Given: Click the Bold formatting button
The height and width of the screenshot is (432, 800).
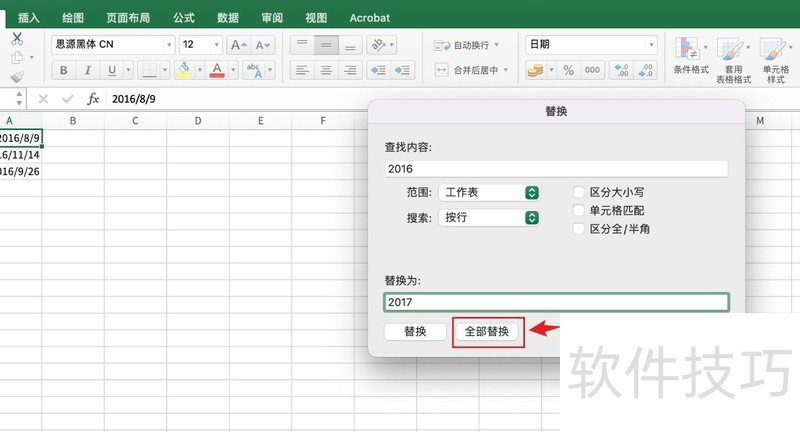Looking at the screenshot, I should [x=64, y=70].
